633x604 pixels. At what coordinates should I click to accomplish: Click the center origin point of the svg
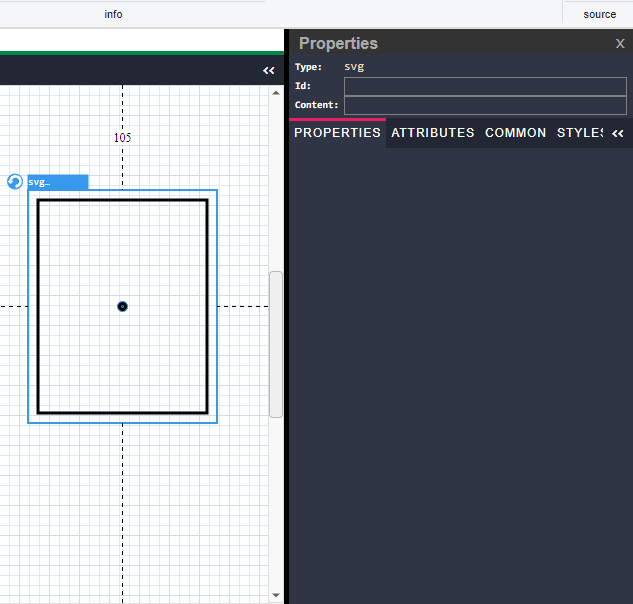pyautogui.click(x=122, y=306)
